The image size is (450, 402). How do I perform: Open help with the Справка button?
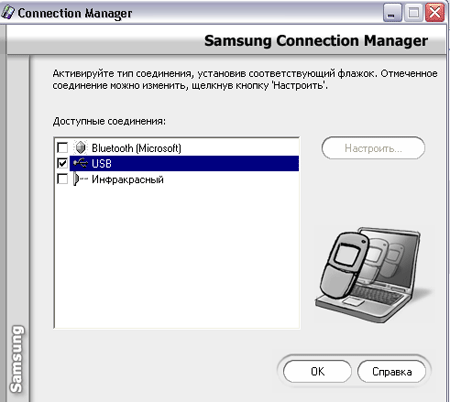392,371
